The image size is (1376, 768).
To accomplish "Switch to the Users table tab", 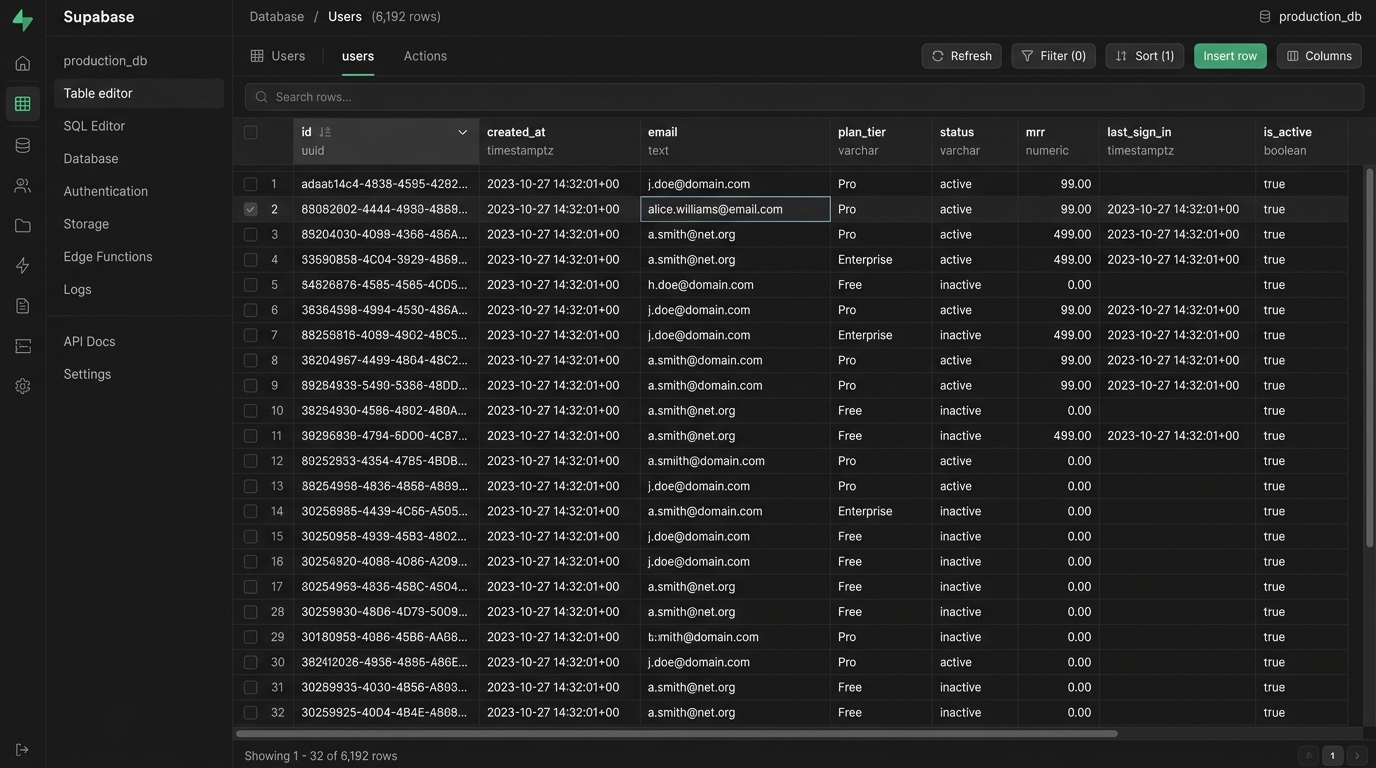I will tap(278, 56).
